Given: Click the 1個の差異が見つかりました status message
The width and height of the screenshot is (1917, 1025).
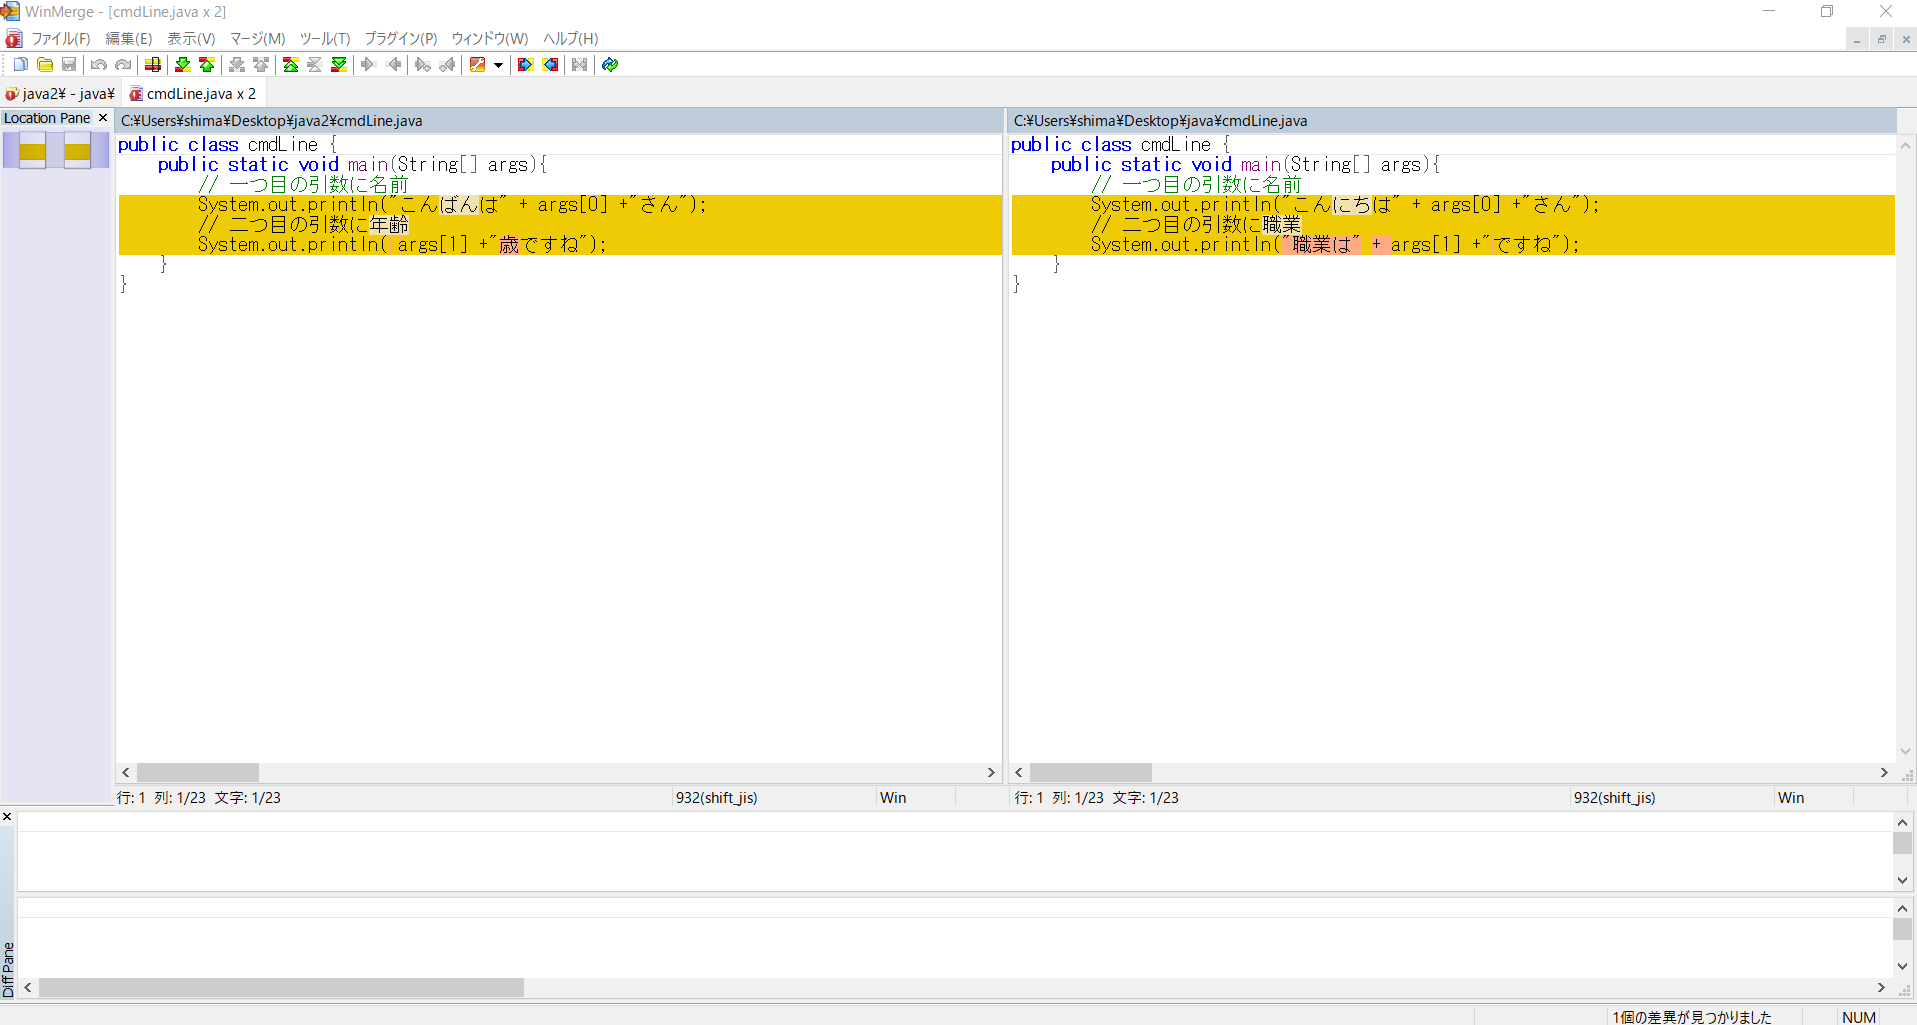Looking at the screenshot, I should coord(1692,1017).
